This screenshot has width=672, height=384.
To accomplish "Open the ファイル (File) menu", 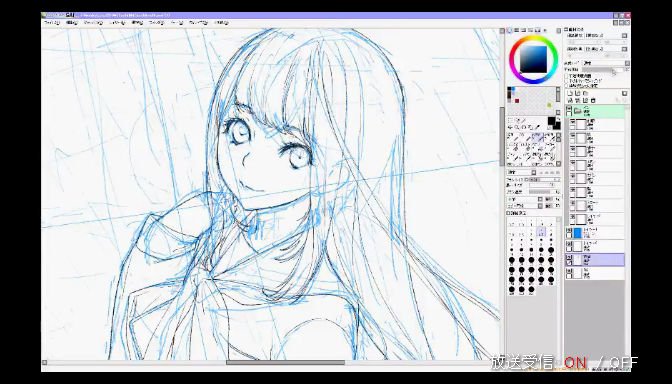I will pos(52,22).
